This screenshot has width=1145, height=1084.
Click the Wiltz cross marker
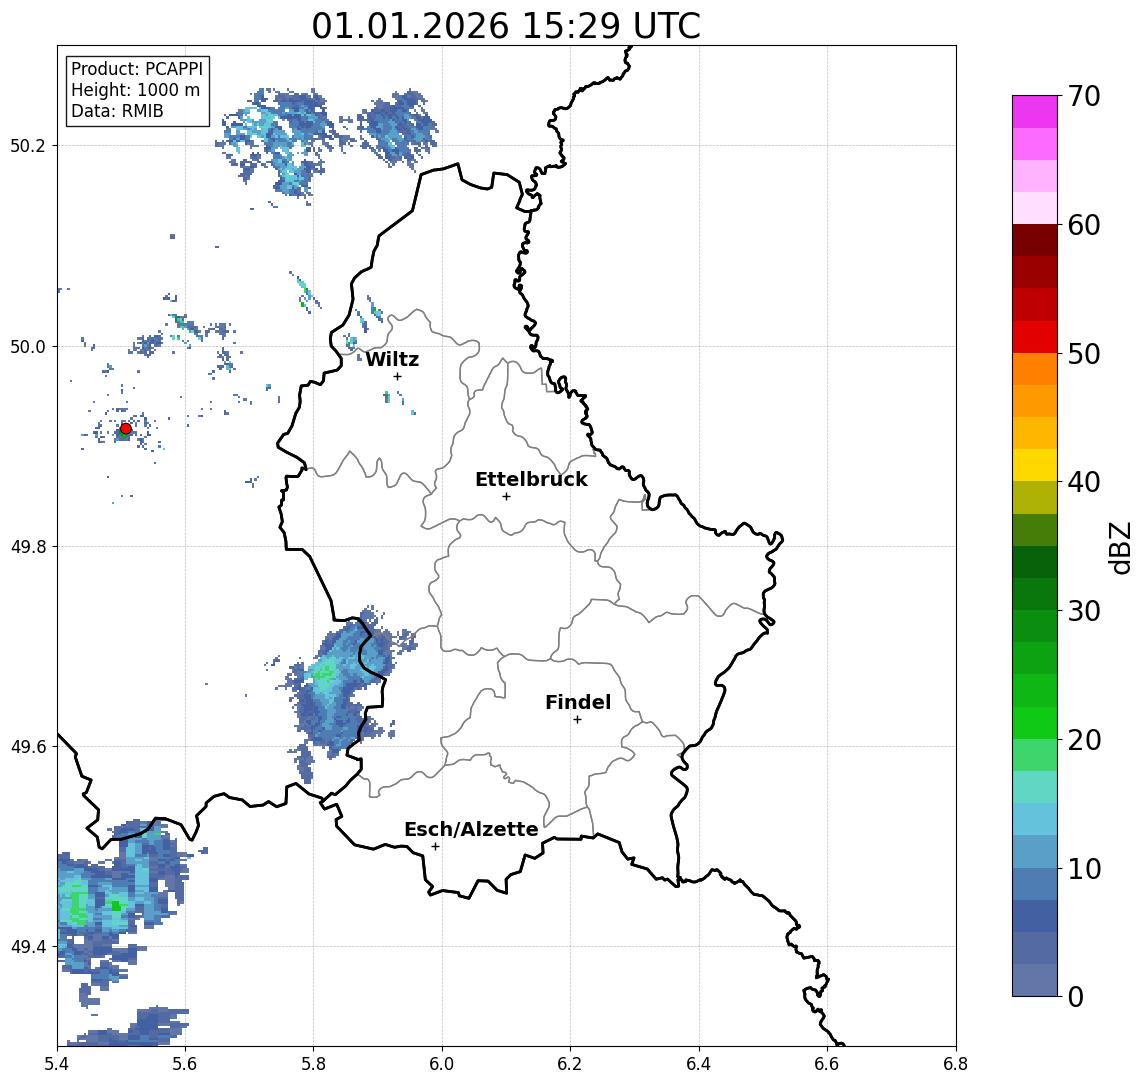pyautogui.click(x=397, y=376)
